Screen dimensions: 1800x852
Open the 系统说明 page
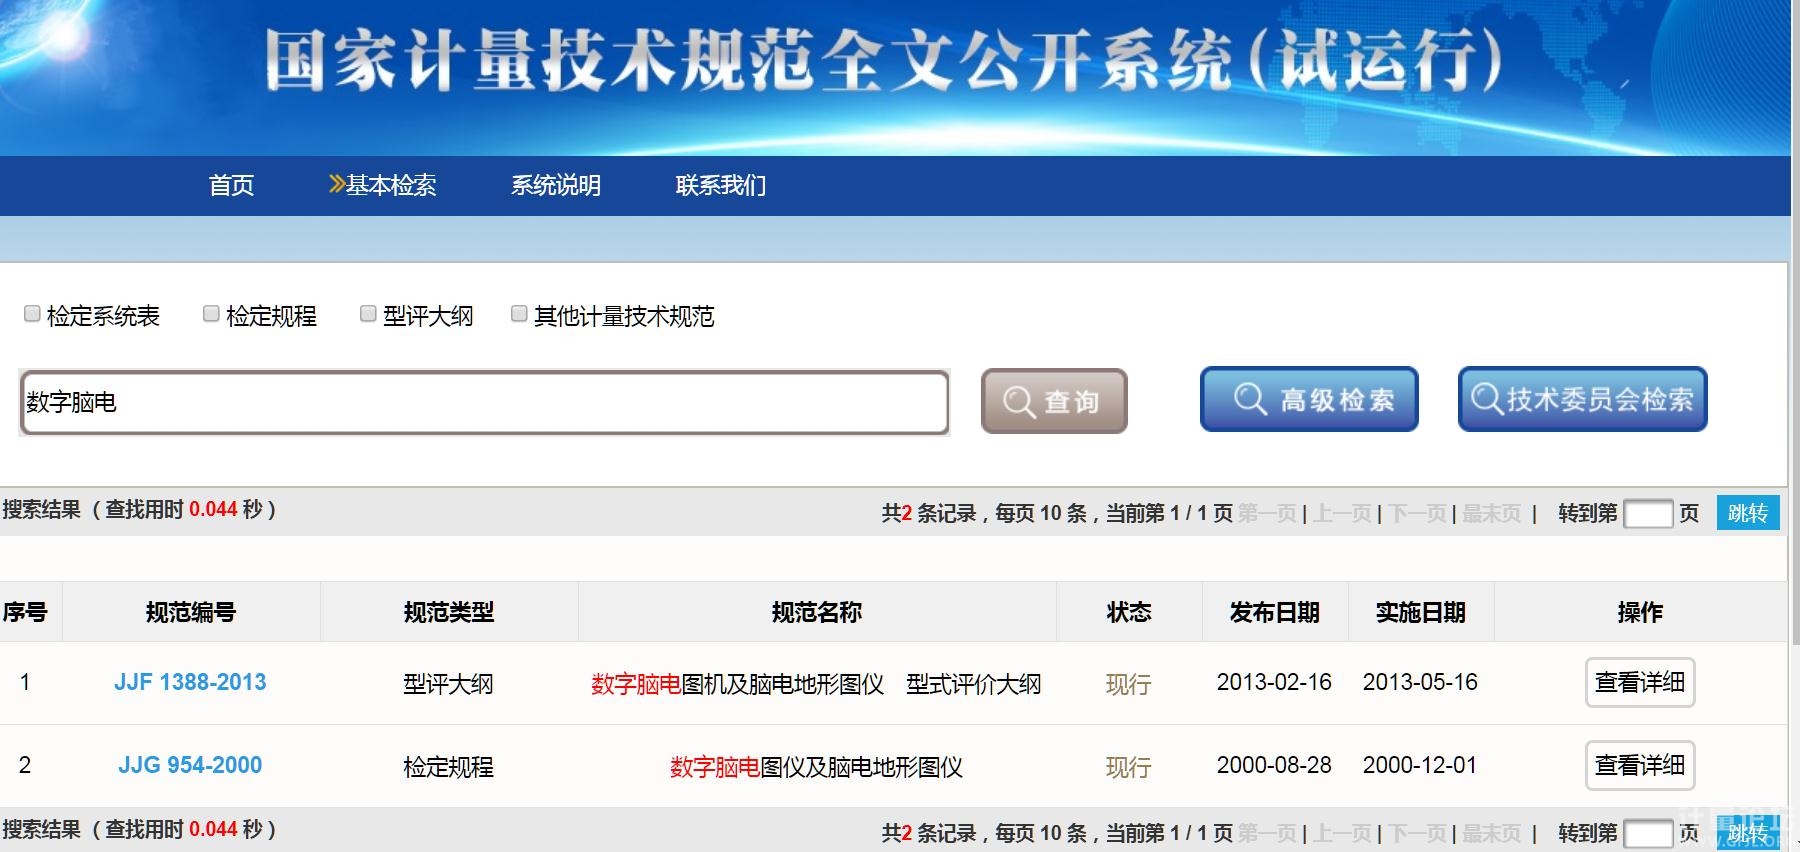pyautogui.click(x=556, y=186)
